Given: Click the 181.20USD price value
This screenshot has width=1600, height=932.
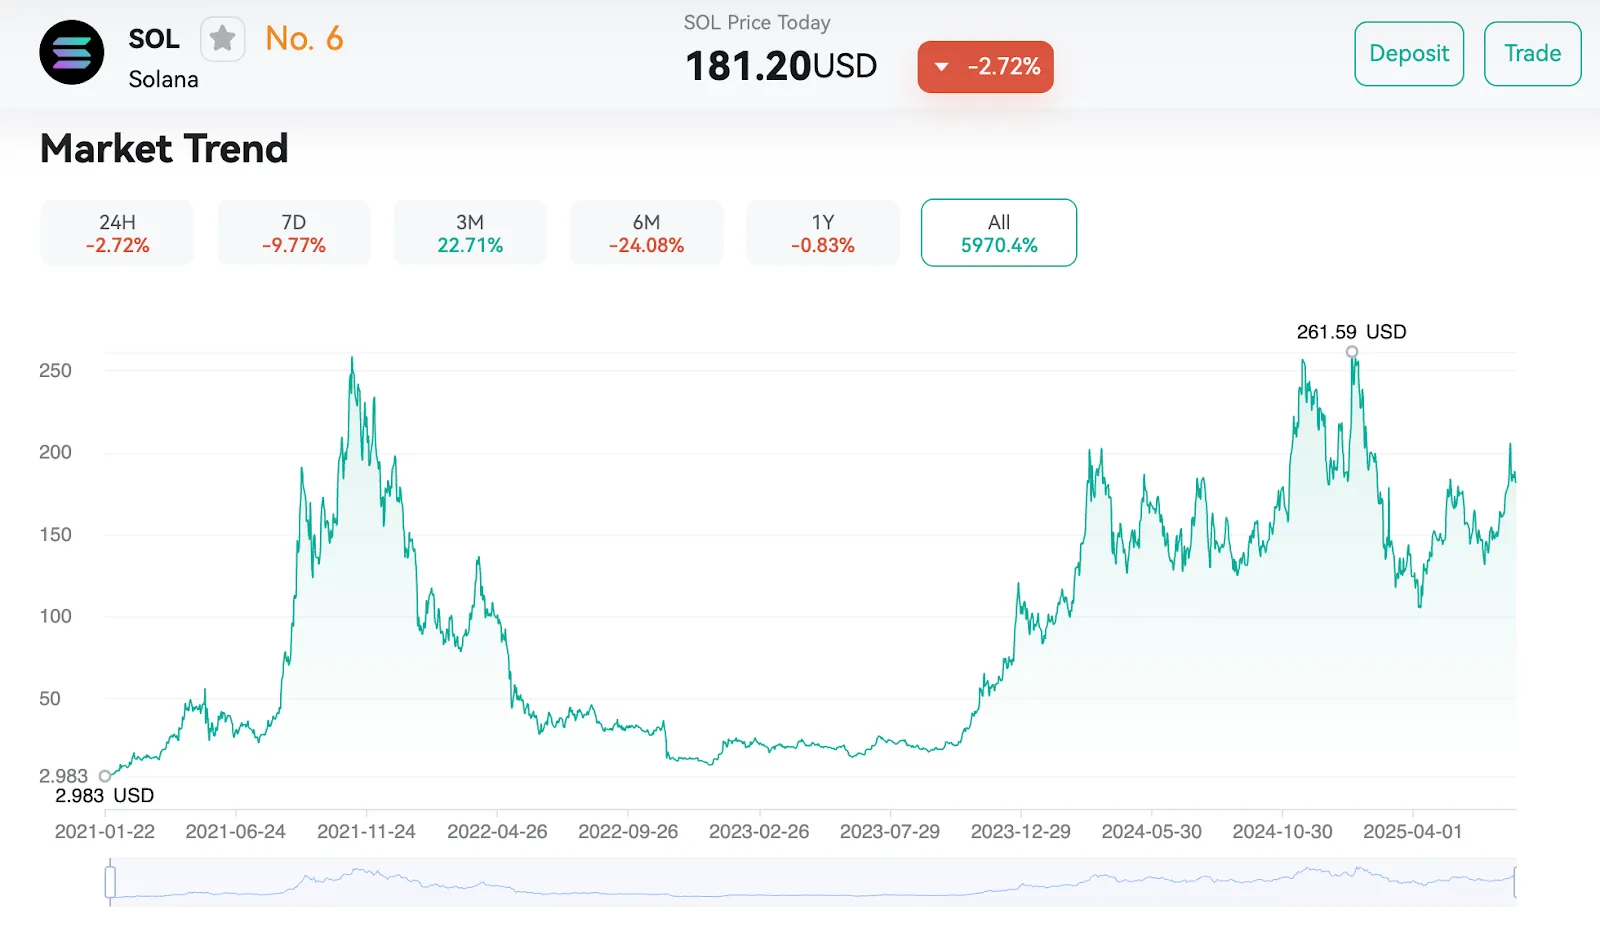Looking at the screenshot, I should point(781,66).
